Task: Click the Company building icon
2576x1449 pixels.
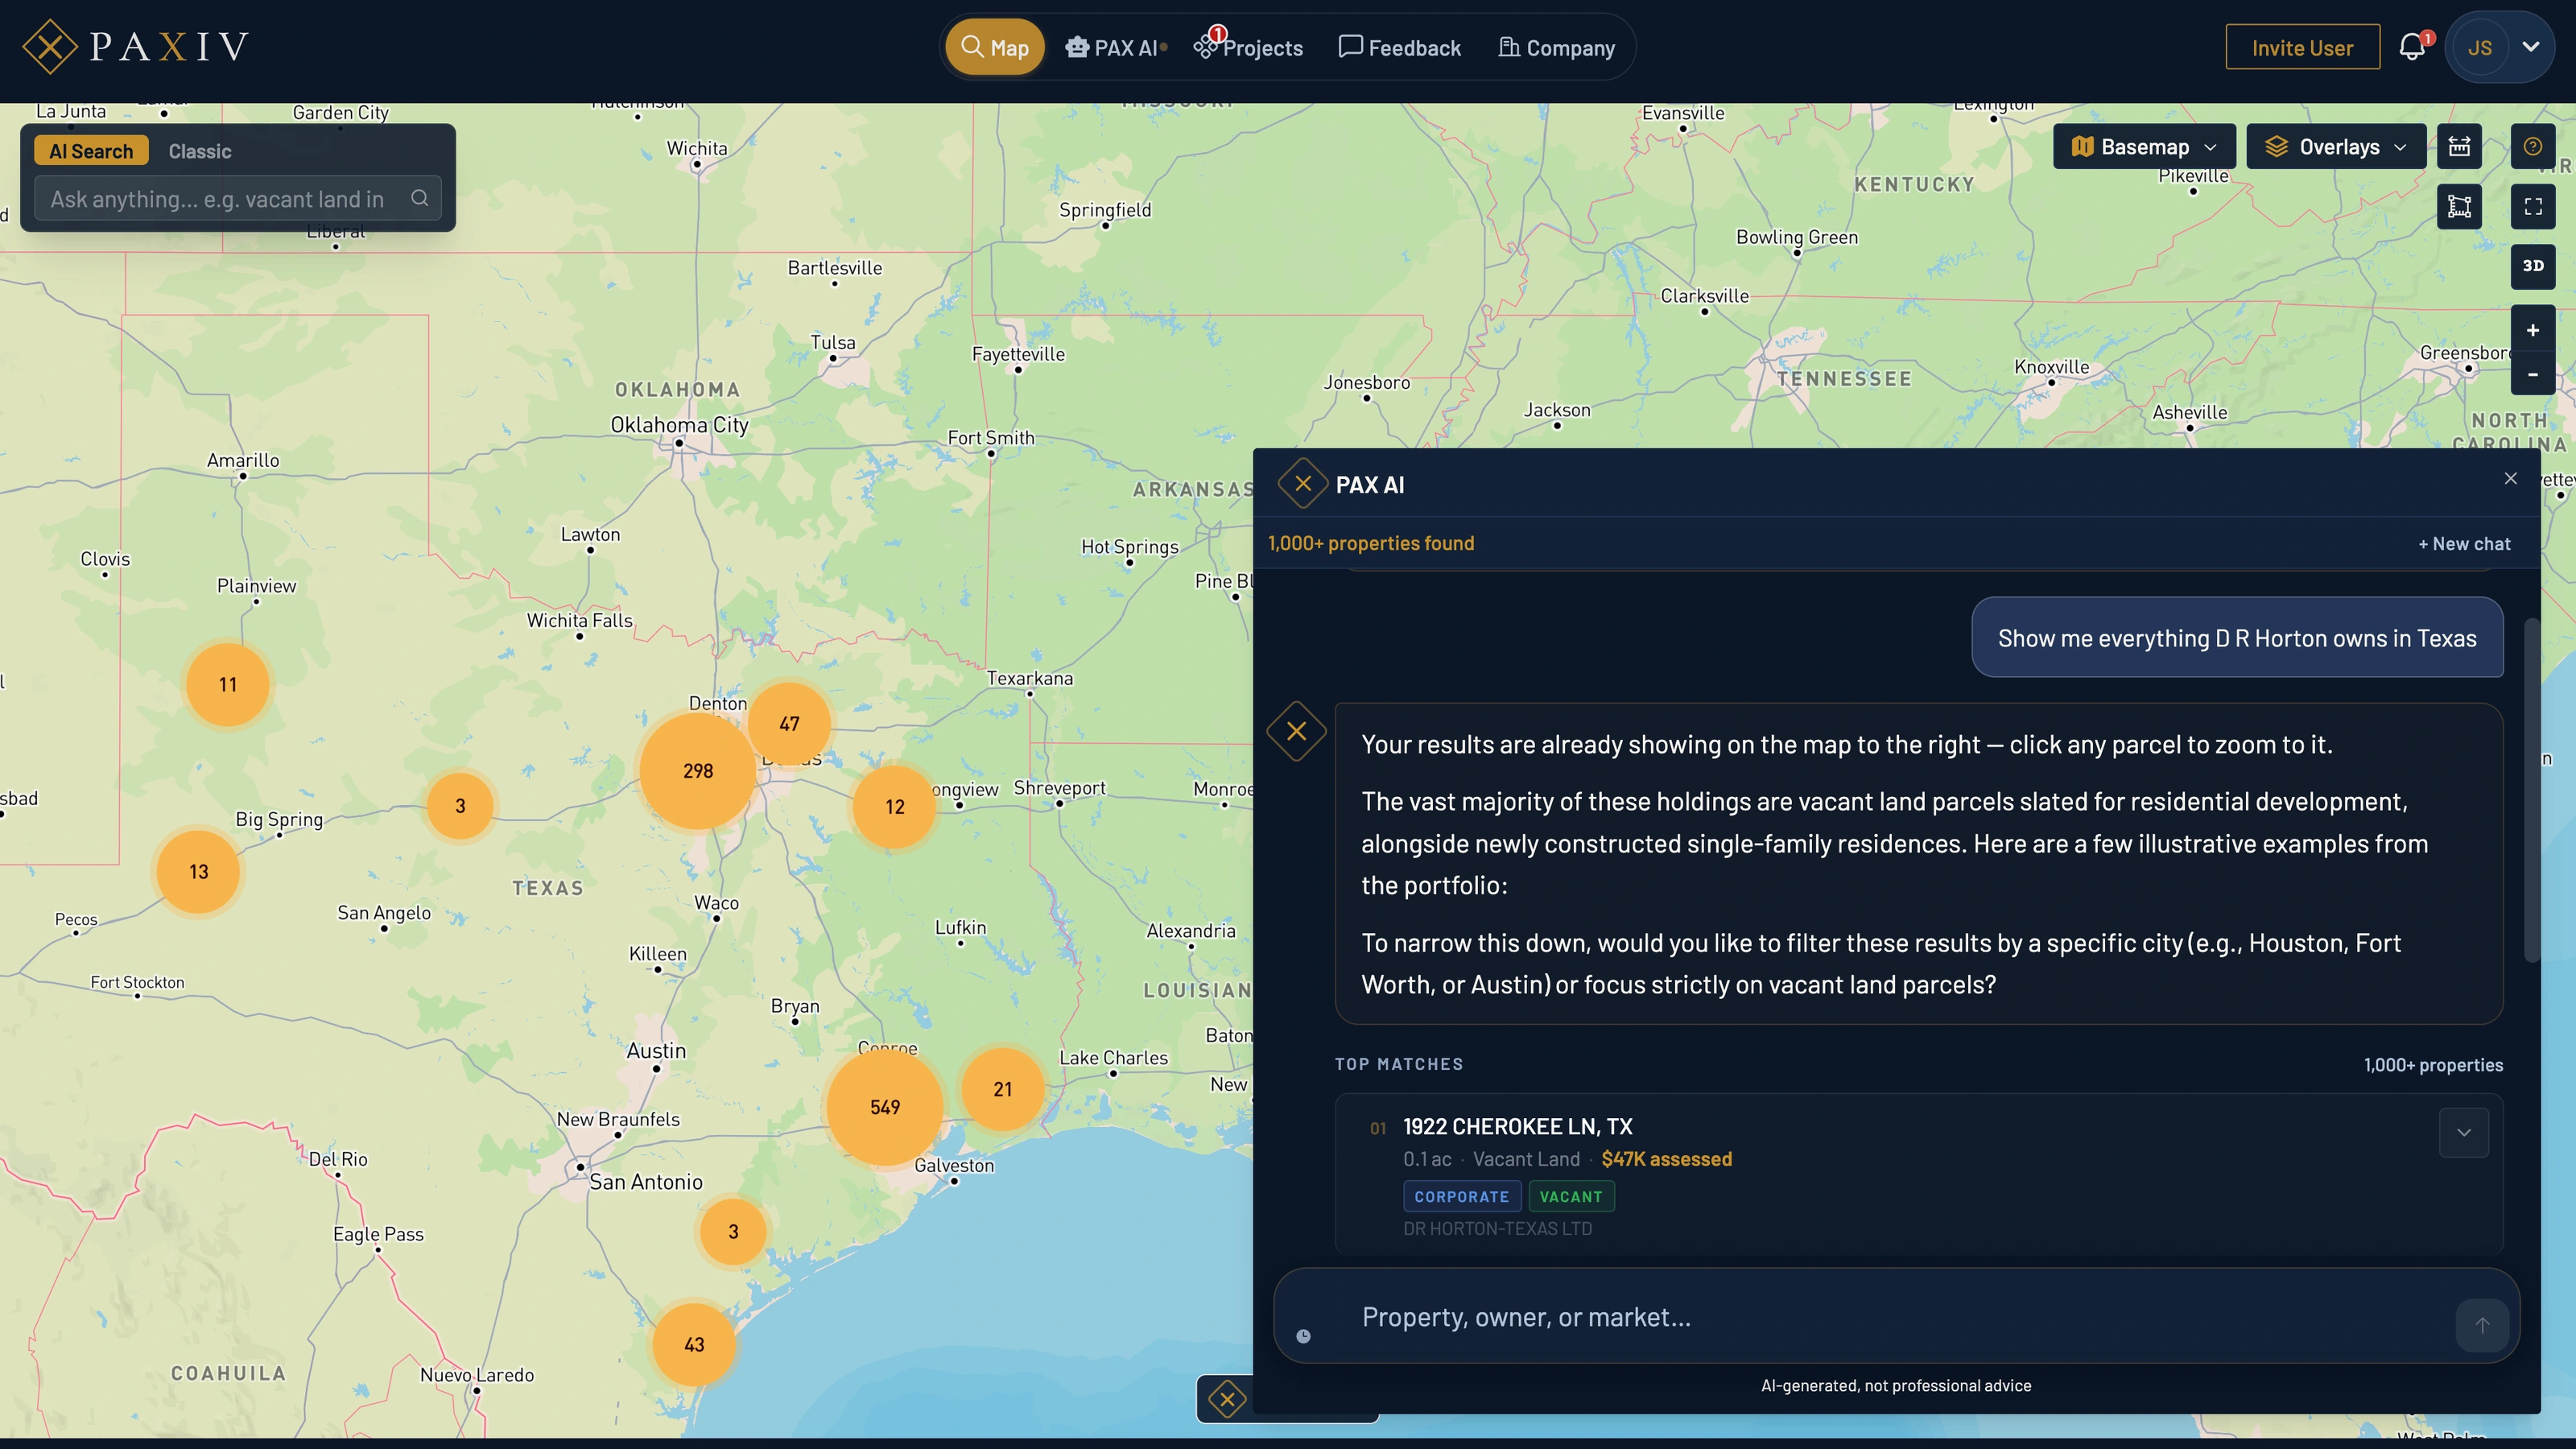Action: [x=1508, y=47]
